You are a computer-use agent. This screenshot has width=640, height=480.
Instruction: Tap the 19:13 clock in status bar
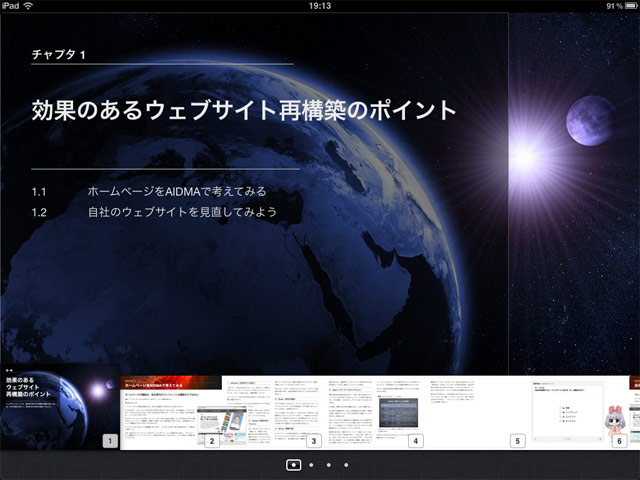(320, 6)
